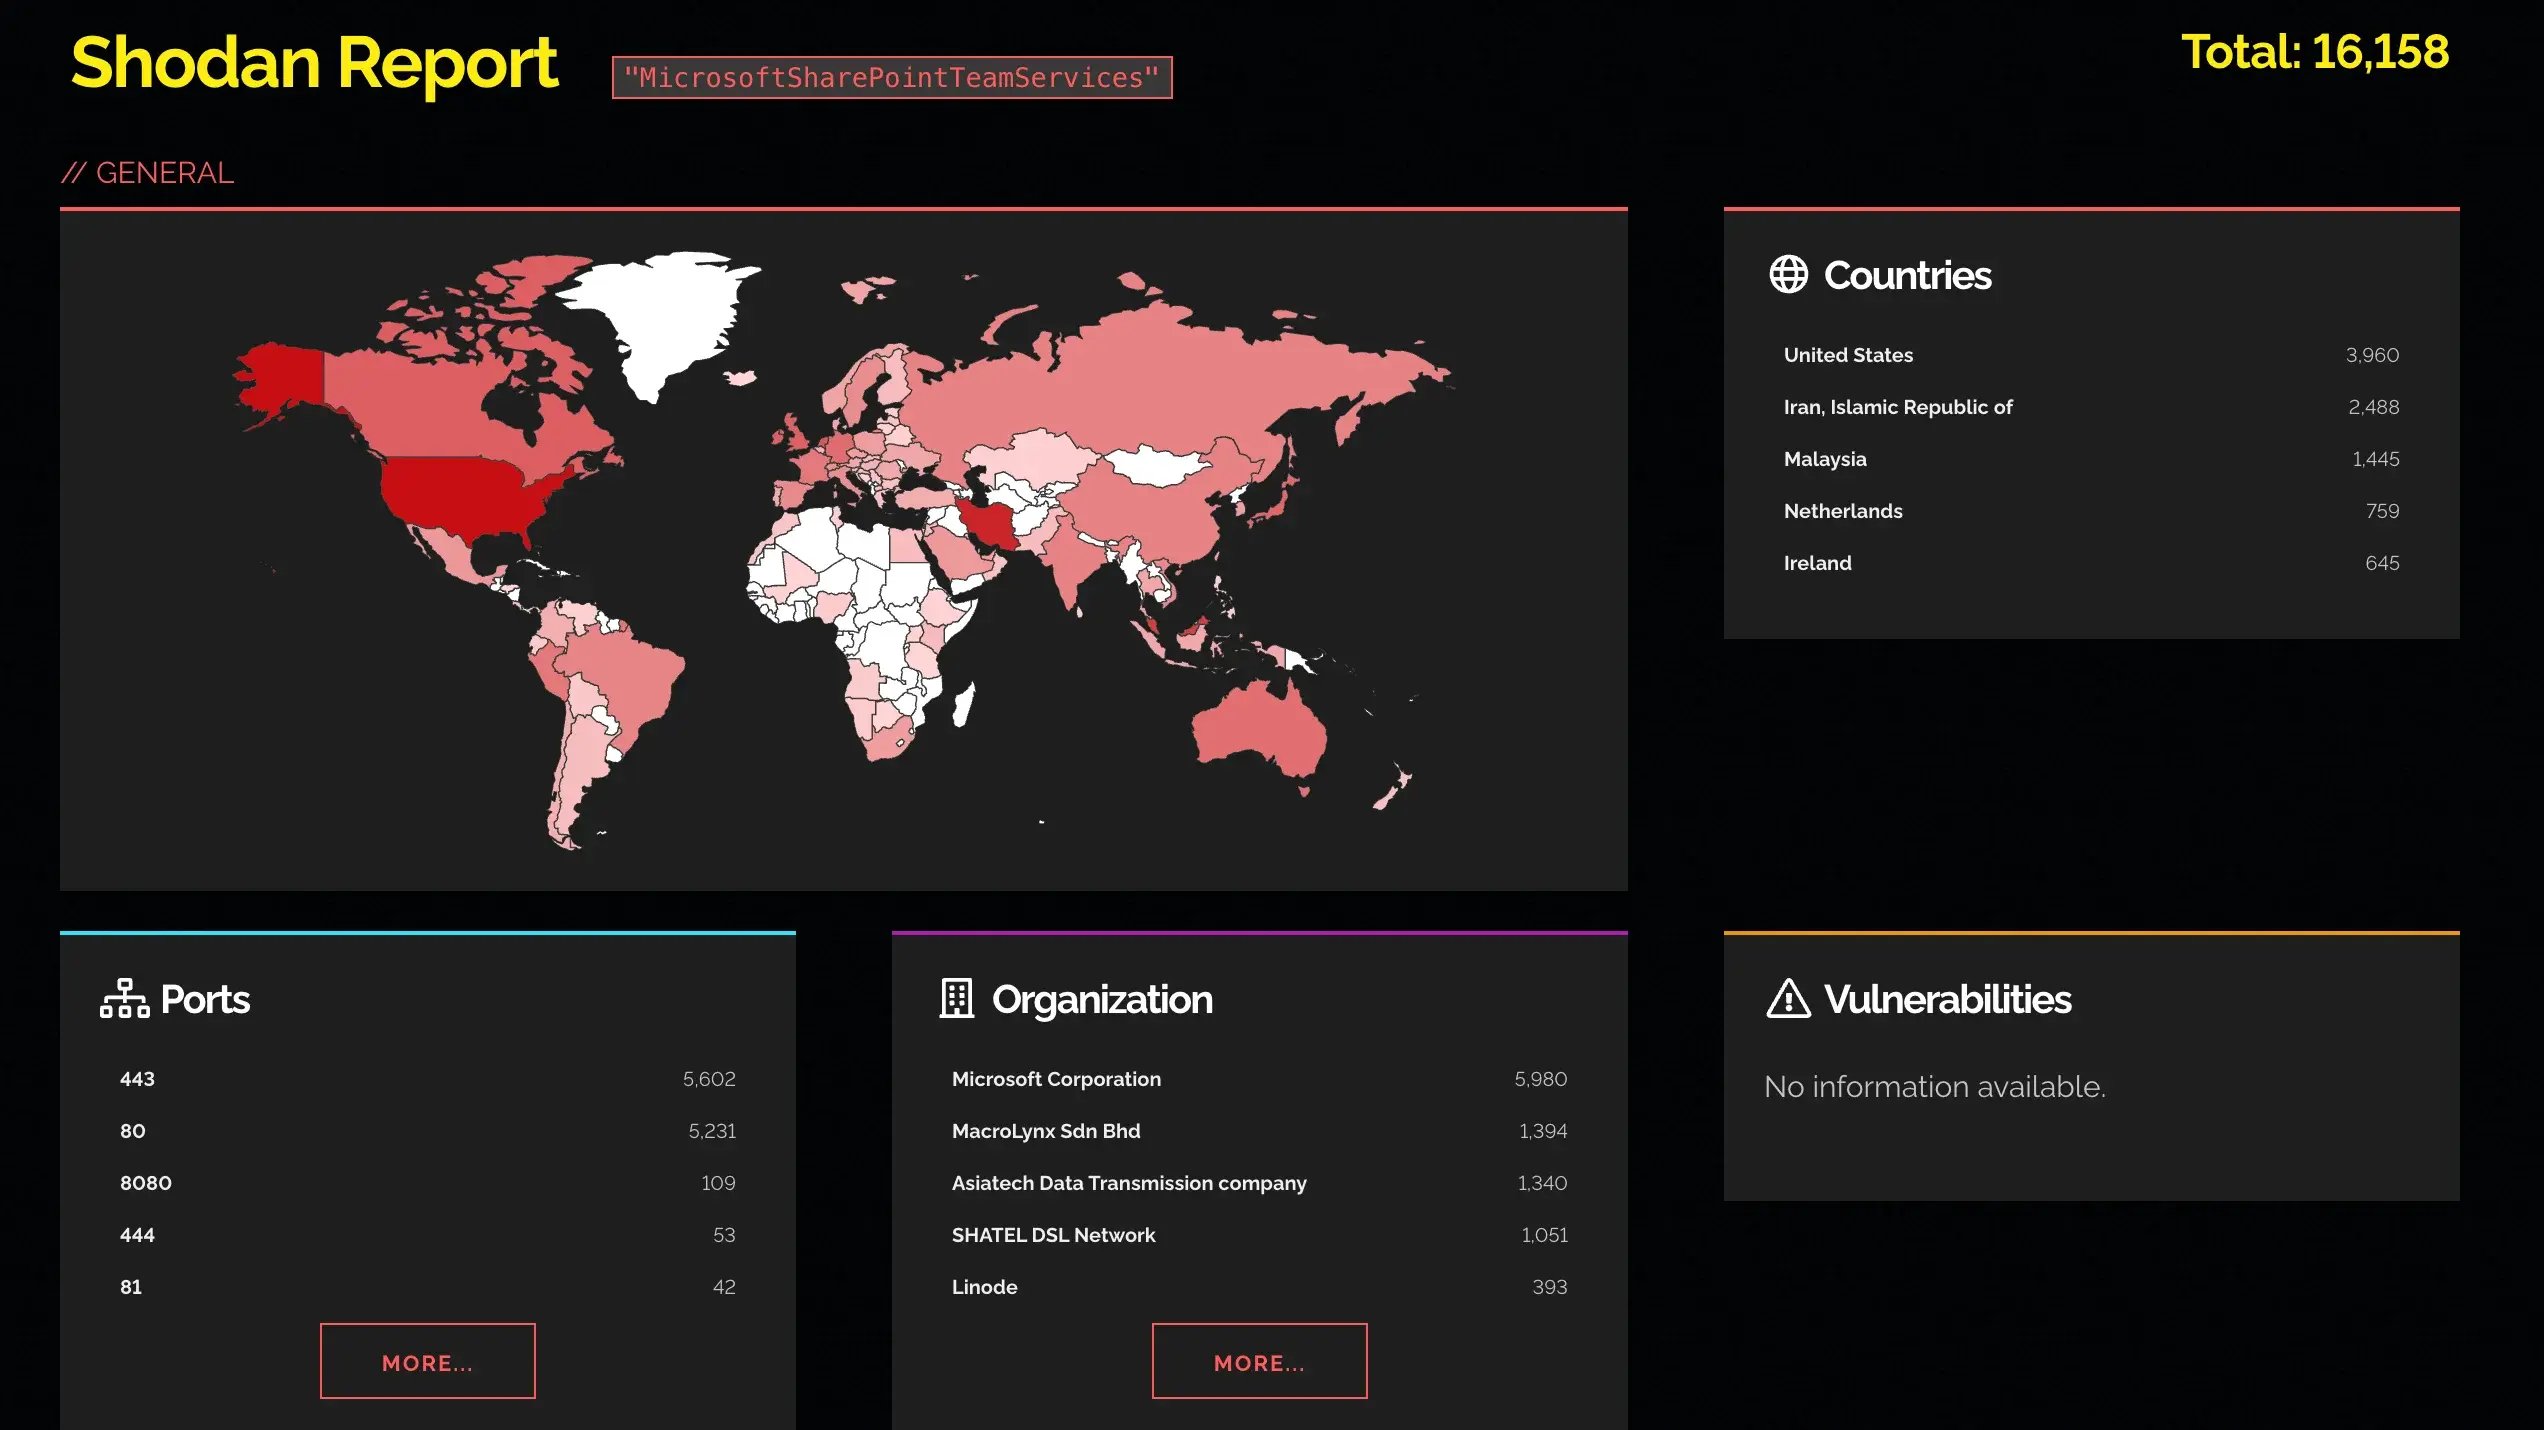Image resolution: width=2544 pixels, height=1430 pixels.
Task: Click the 759 count for Netherlands
Action: [x=2382, y=511]
